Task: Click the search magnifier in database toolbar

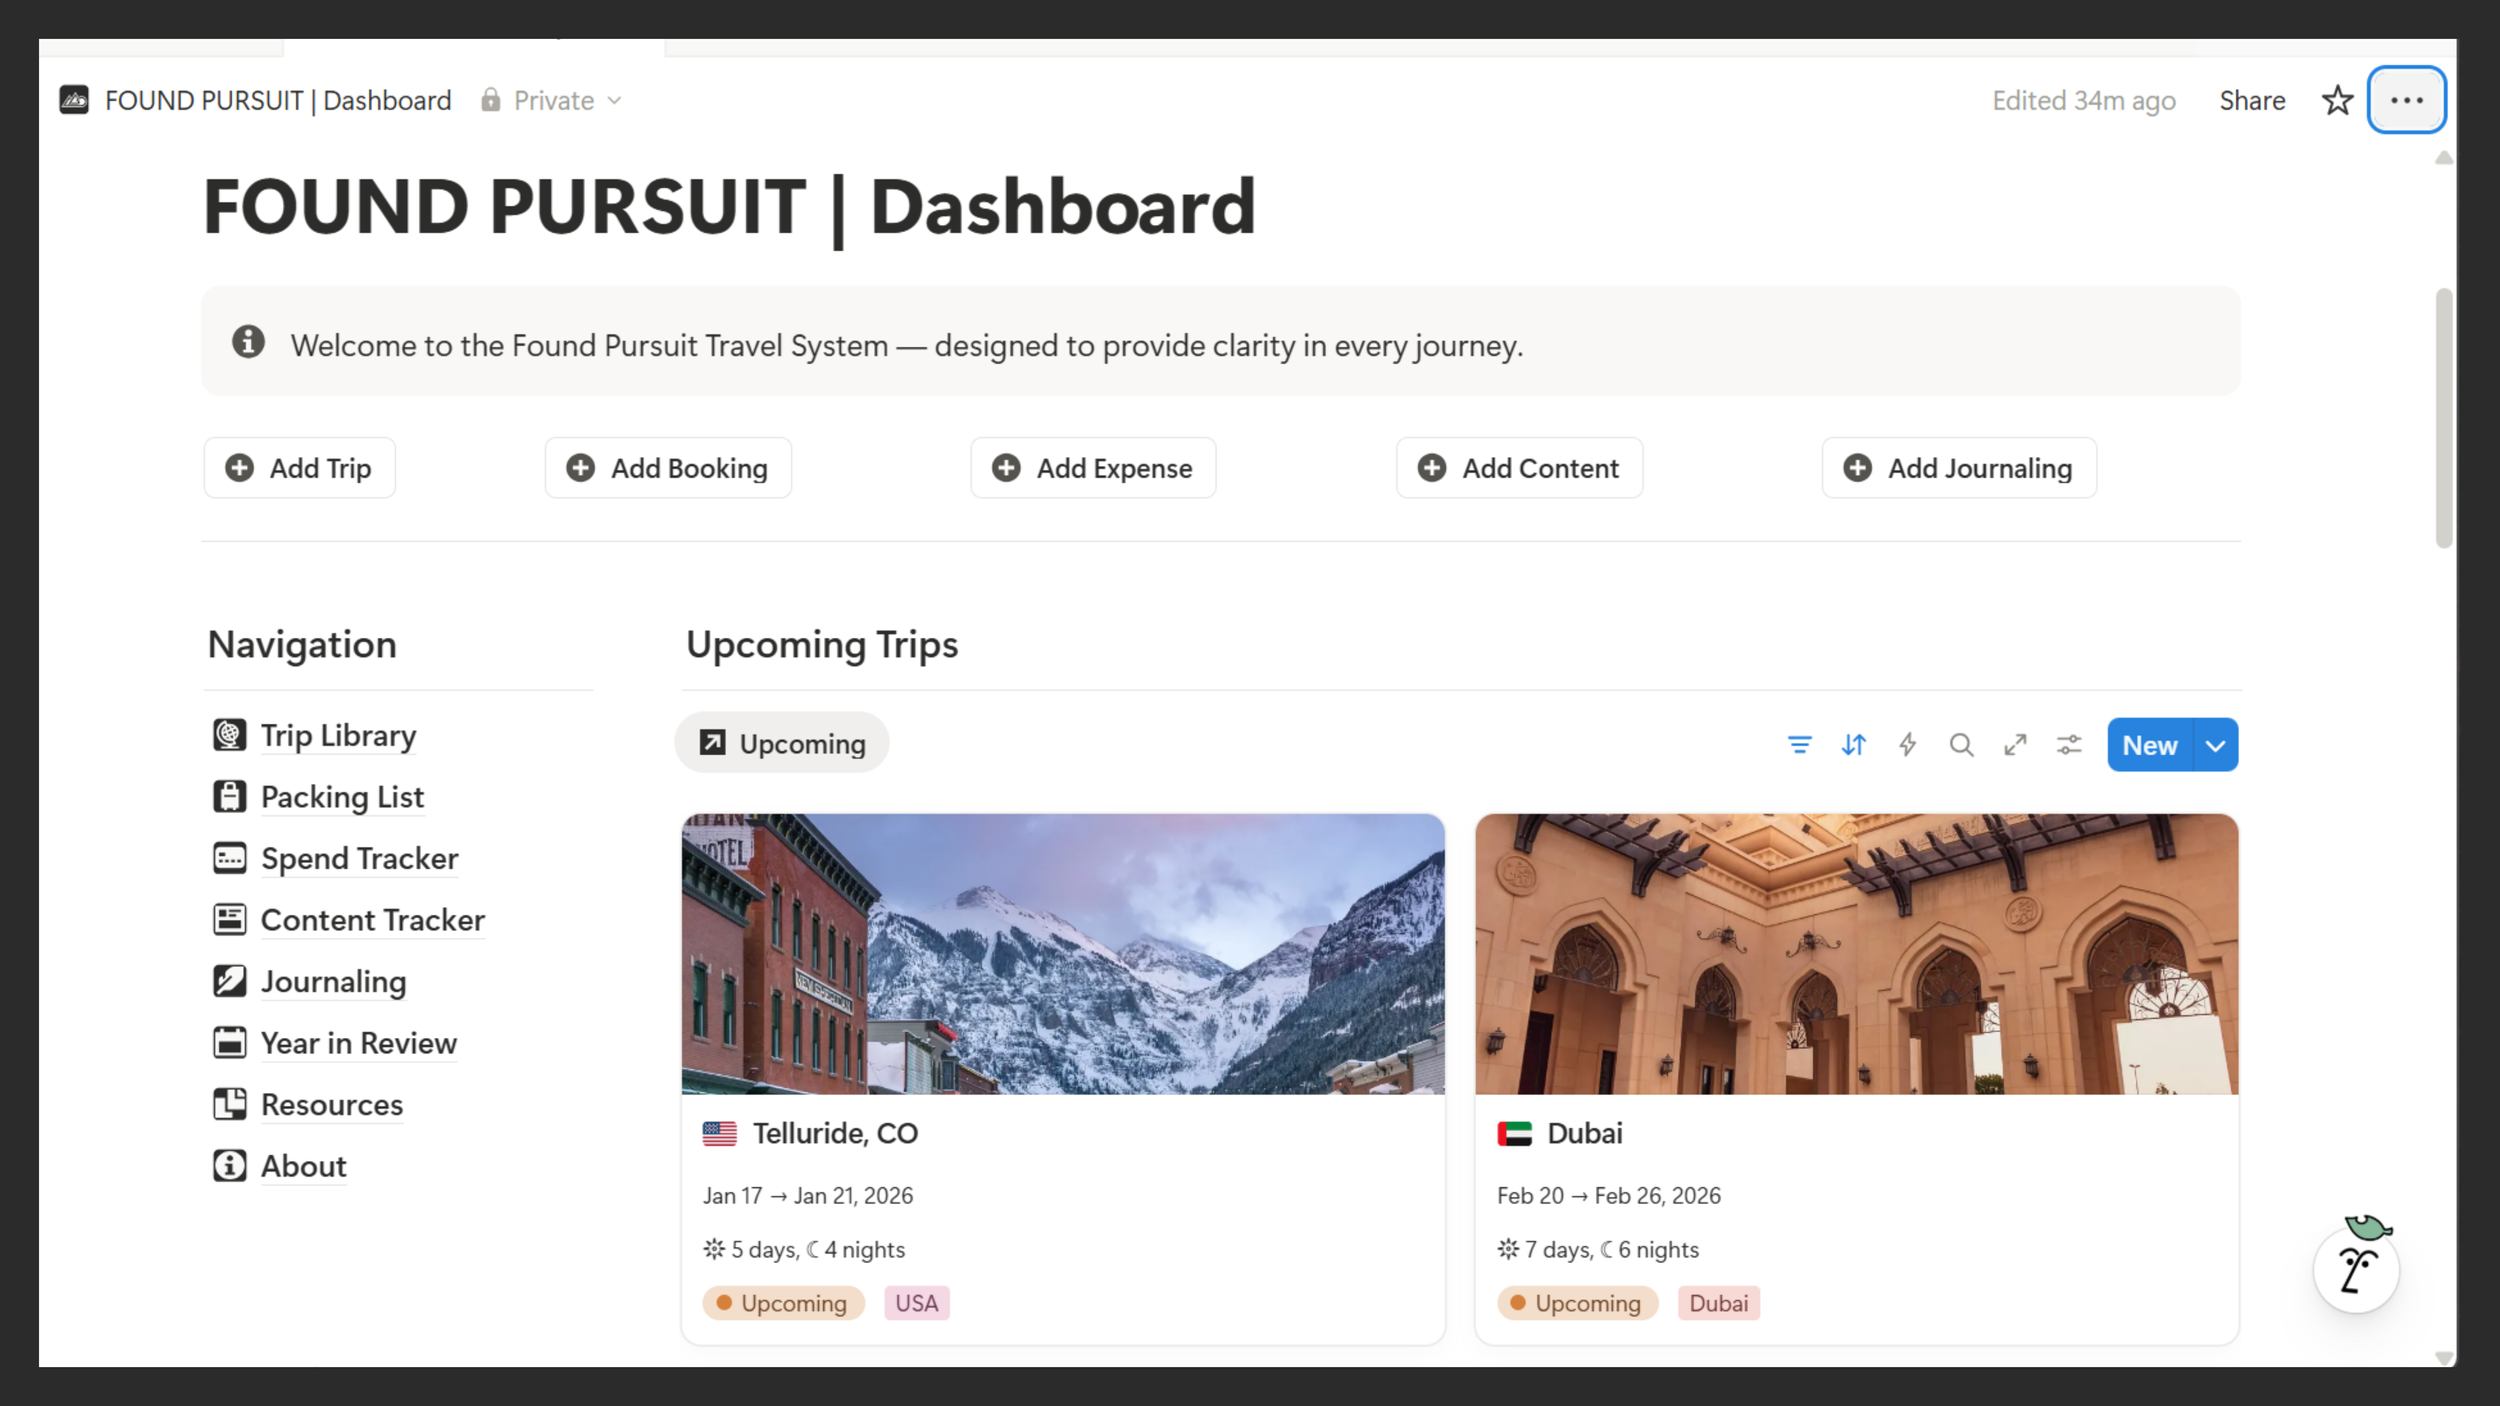Action: [x=1961, y=745]
